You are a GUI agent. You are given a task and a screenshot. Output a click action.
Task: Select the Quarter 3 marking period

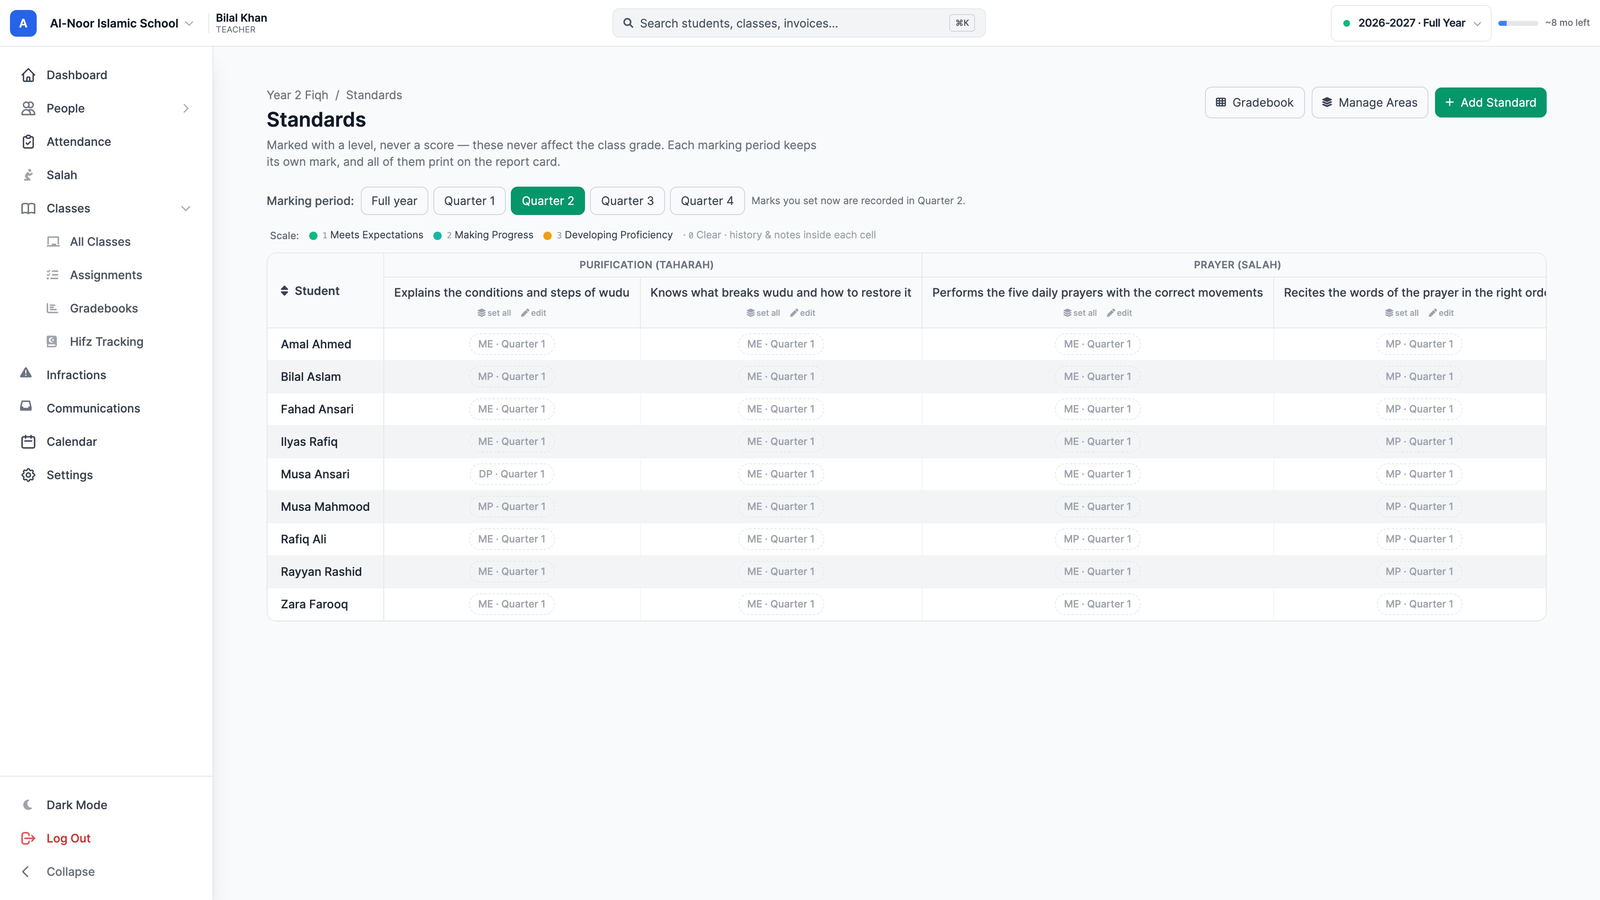point(627,201)
